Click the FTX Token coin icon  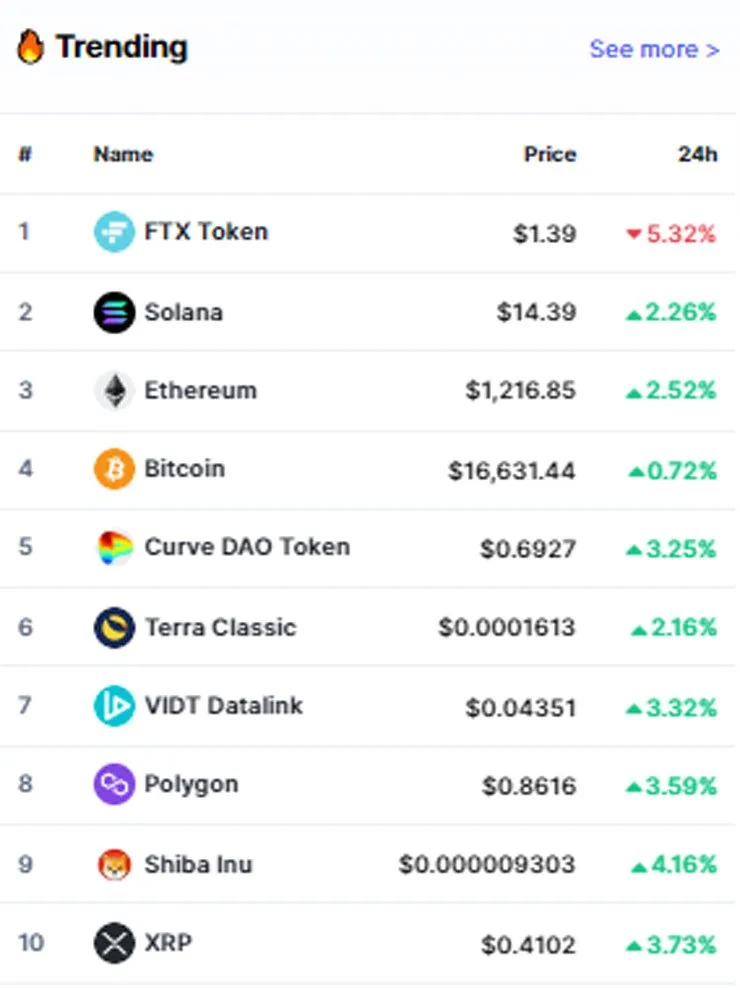(x=114, y=232)
